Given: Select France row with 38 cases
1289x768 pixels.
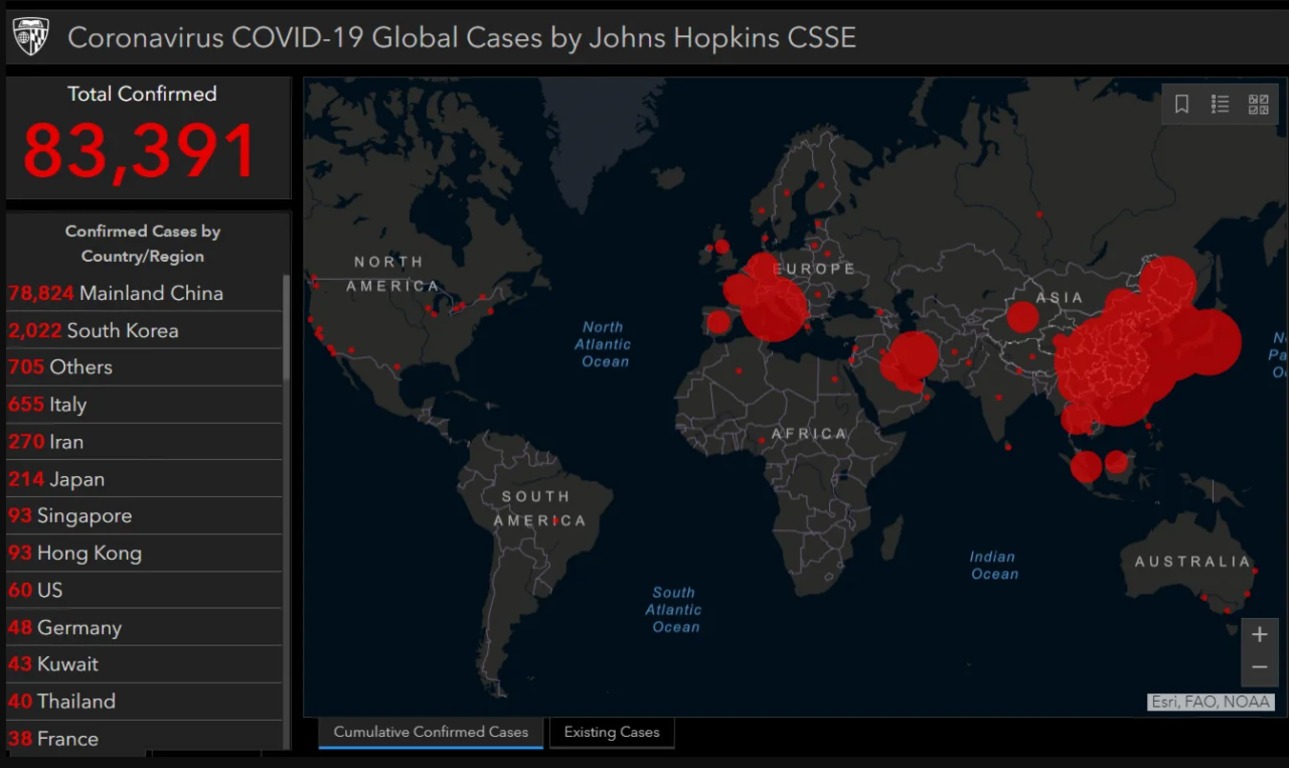Looking at the screenshot, I should click(x=144, y=738).
